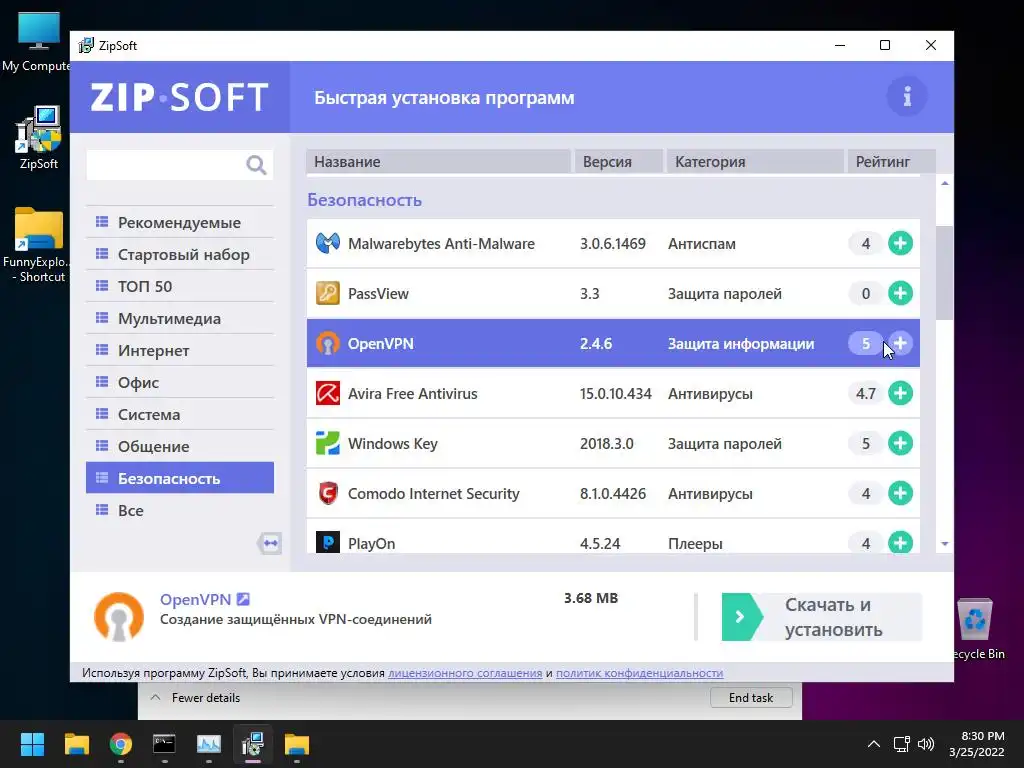Image resolution: width=1024 pixels, height=768 pixels.
Task: Open the terminal taskbar icon
Action: coord(164,744)
